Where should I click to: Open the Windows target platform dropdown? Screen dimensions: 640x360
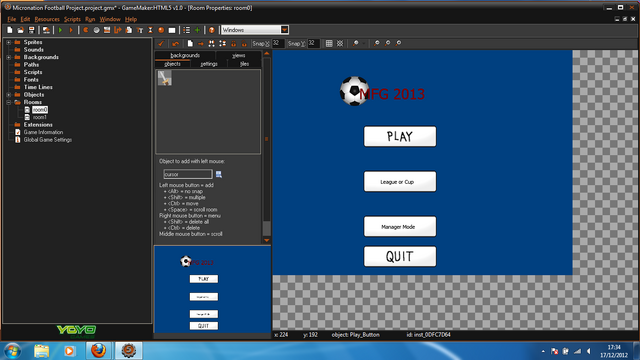(x=284, y=30)
